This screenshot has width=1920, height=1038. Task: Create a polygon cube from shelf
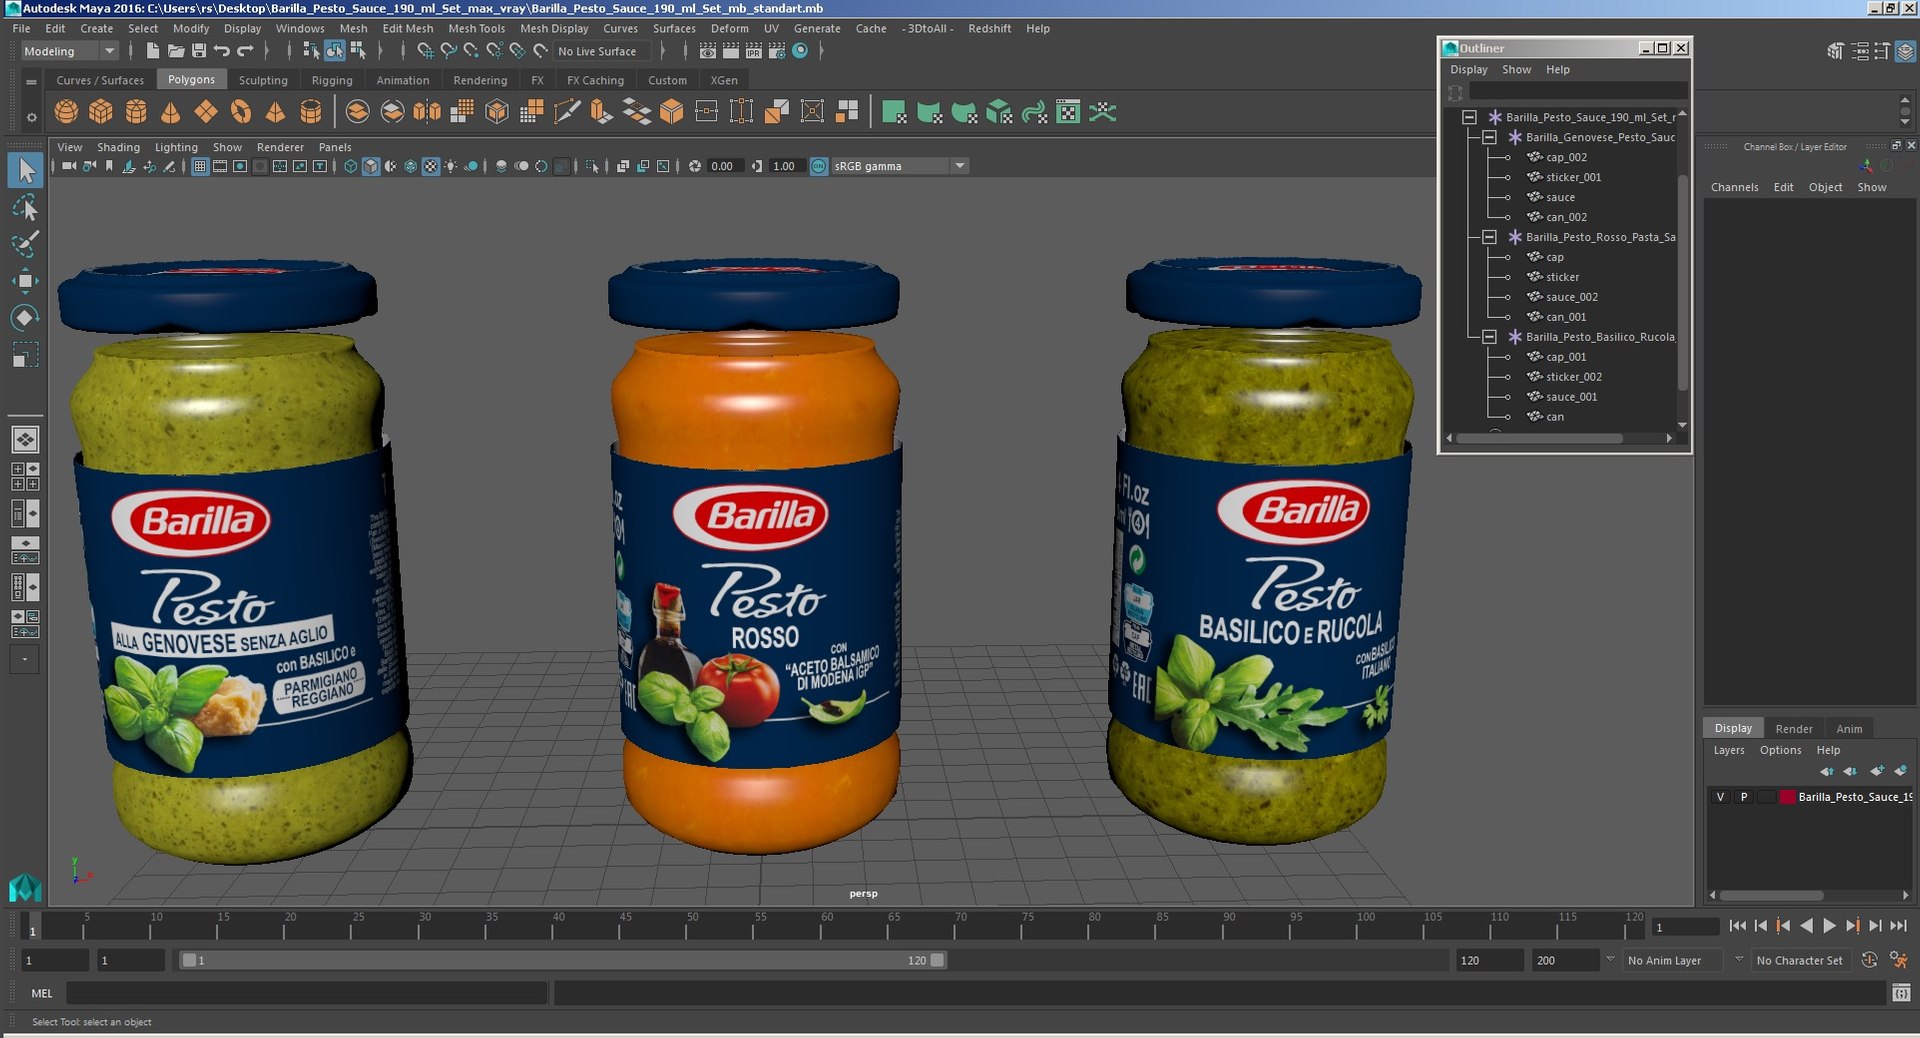click(x=101, y=112)
